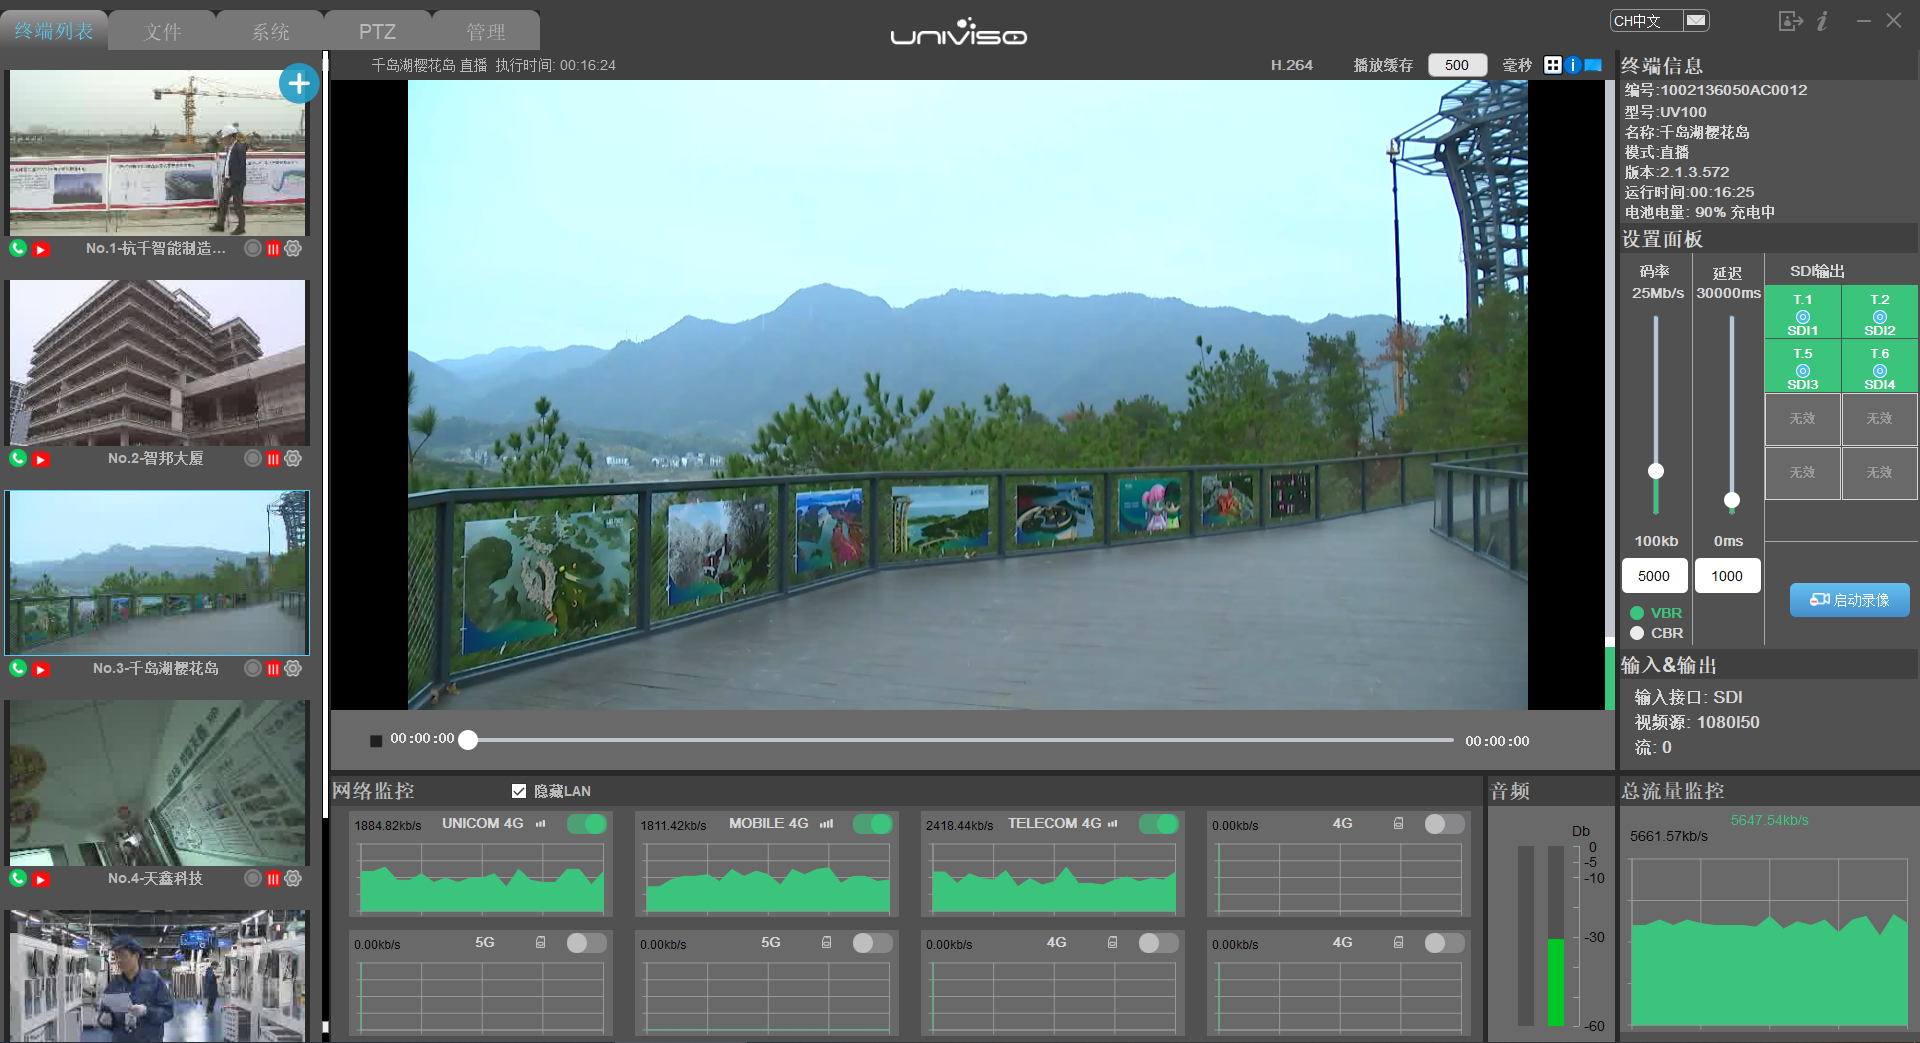Select the No.1 construction site thumbnail

pos(158,153)
